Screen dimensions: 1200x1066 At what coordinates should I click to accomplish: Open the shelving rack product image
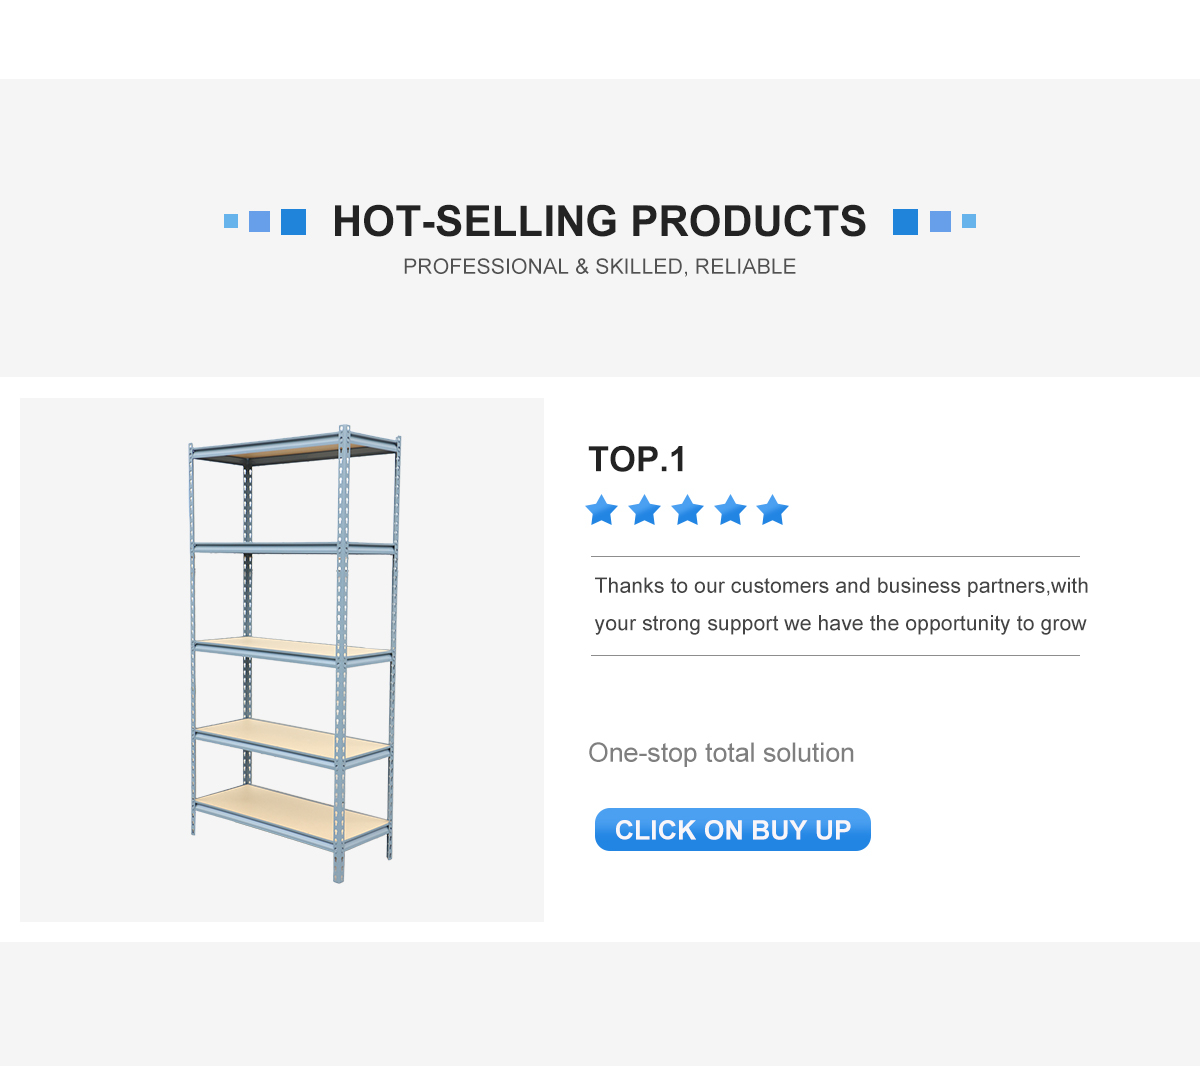point(282,660)
